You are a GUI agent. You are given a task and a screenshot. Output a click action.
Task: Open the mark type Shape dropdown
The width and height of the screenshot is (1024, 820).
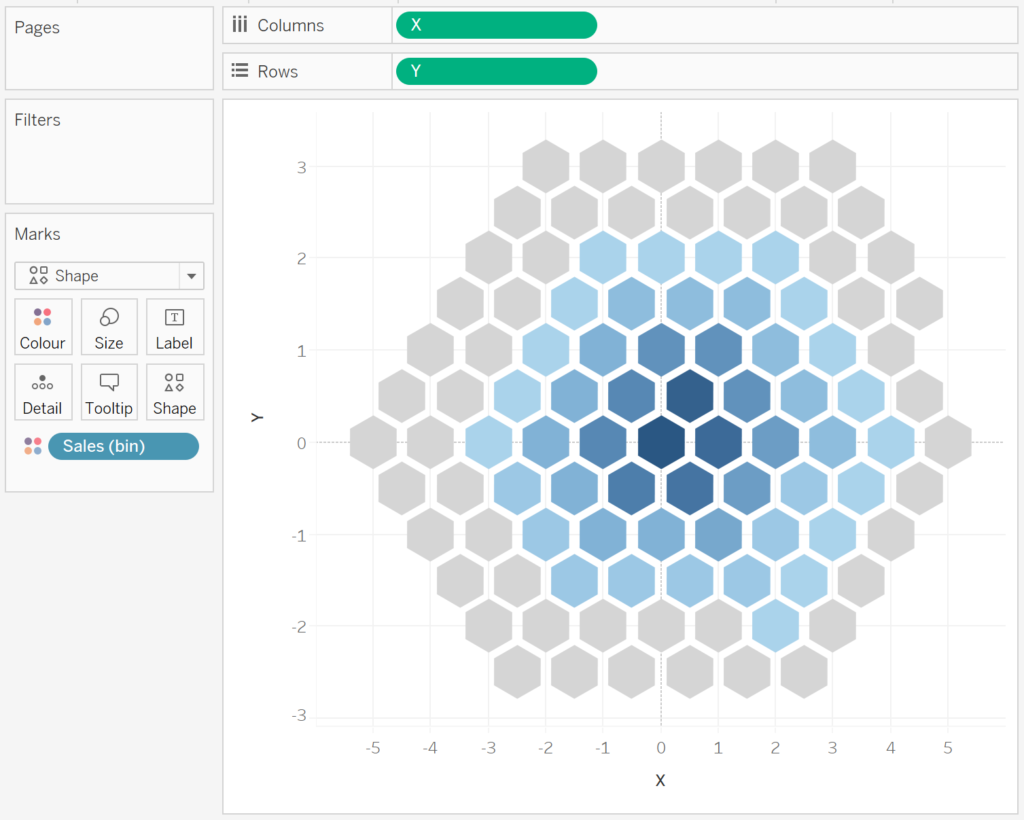pos(109,276)
